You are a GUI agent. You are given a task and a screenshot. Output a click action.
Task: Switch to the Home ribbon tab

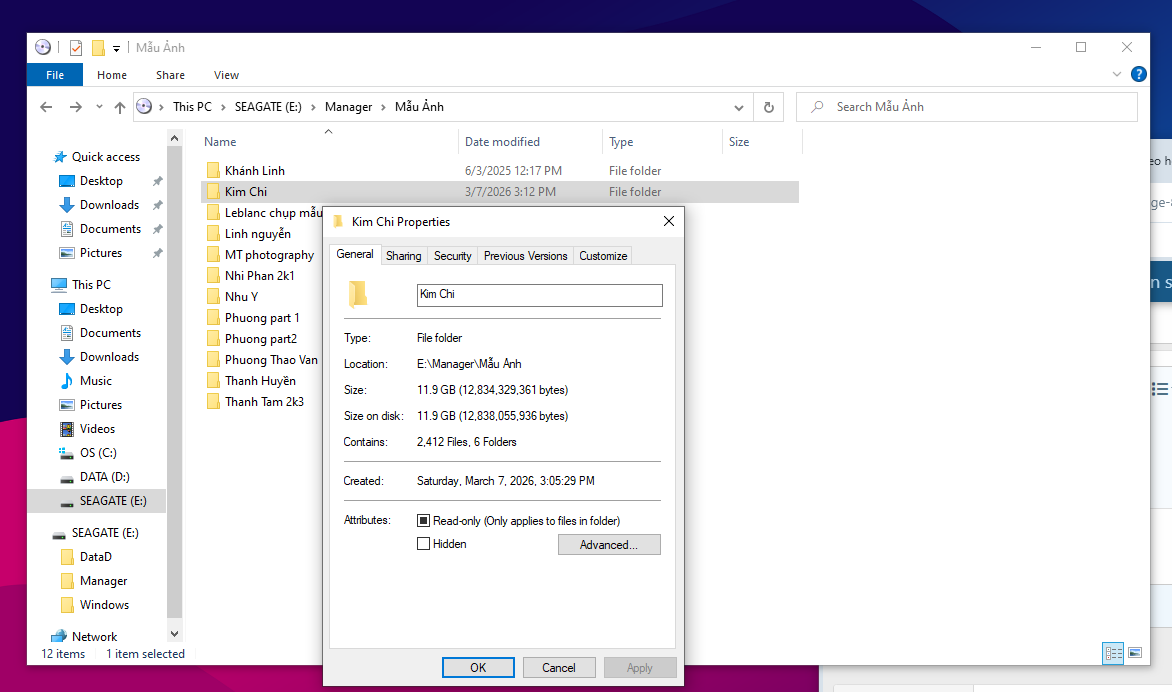click(111, 75)
